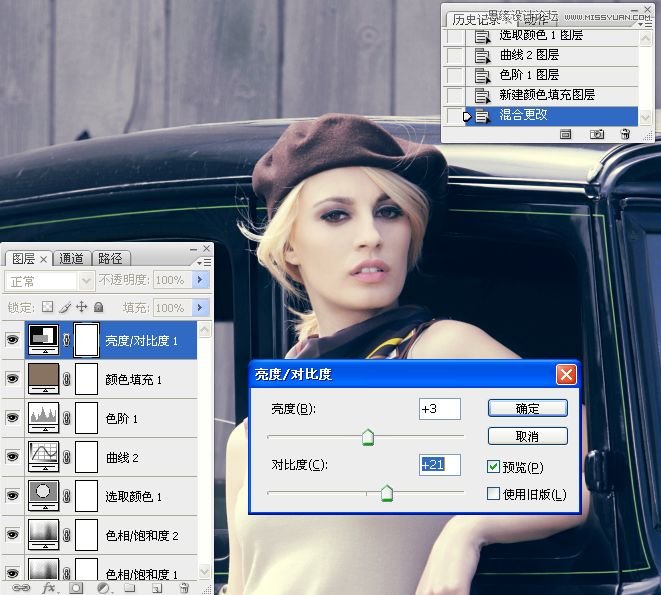The image size is (661, 595).
Task: Click the history panel trash icon
Action: [x=625, y=133]
